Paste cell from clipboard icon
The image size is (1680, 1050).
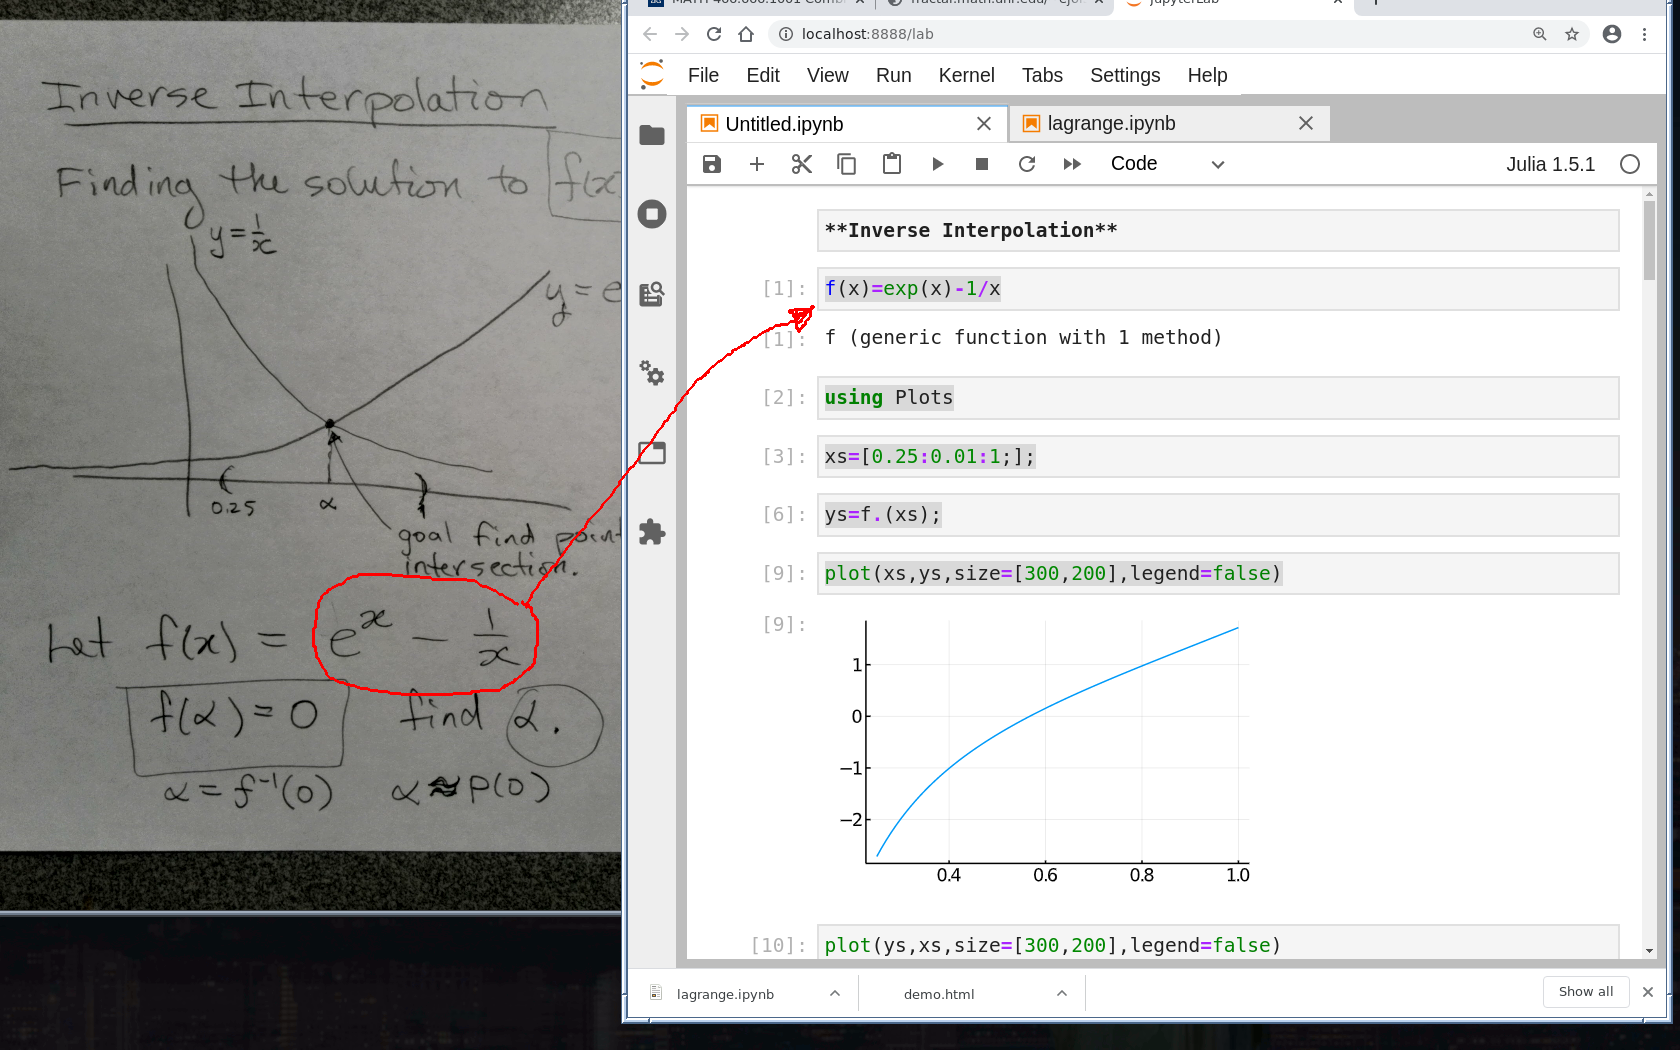(x=891, y=164)
